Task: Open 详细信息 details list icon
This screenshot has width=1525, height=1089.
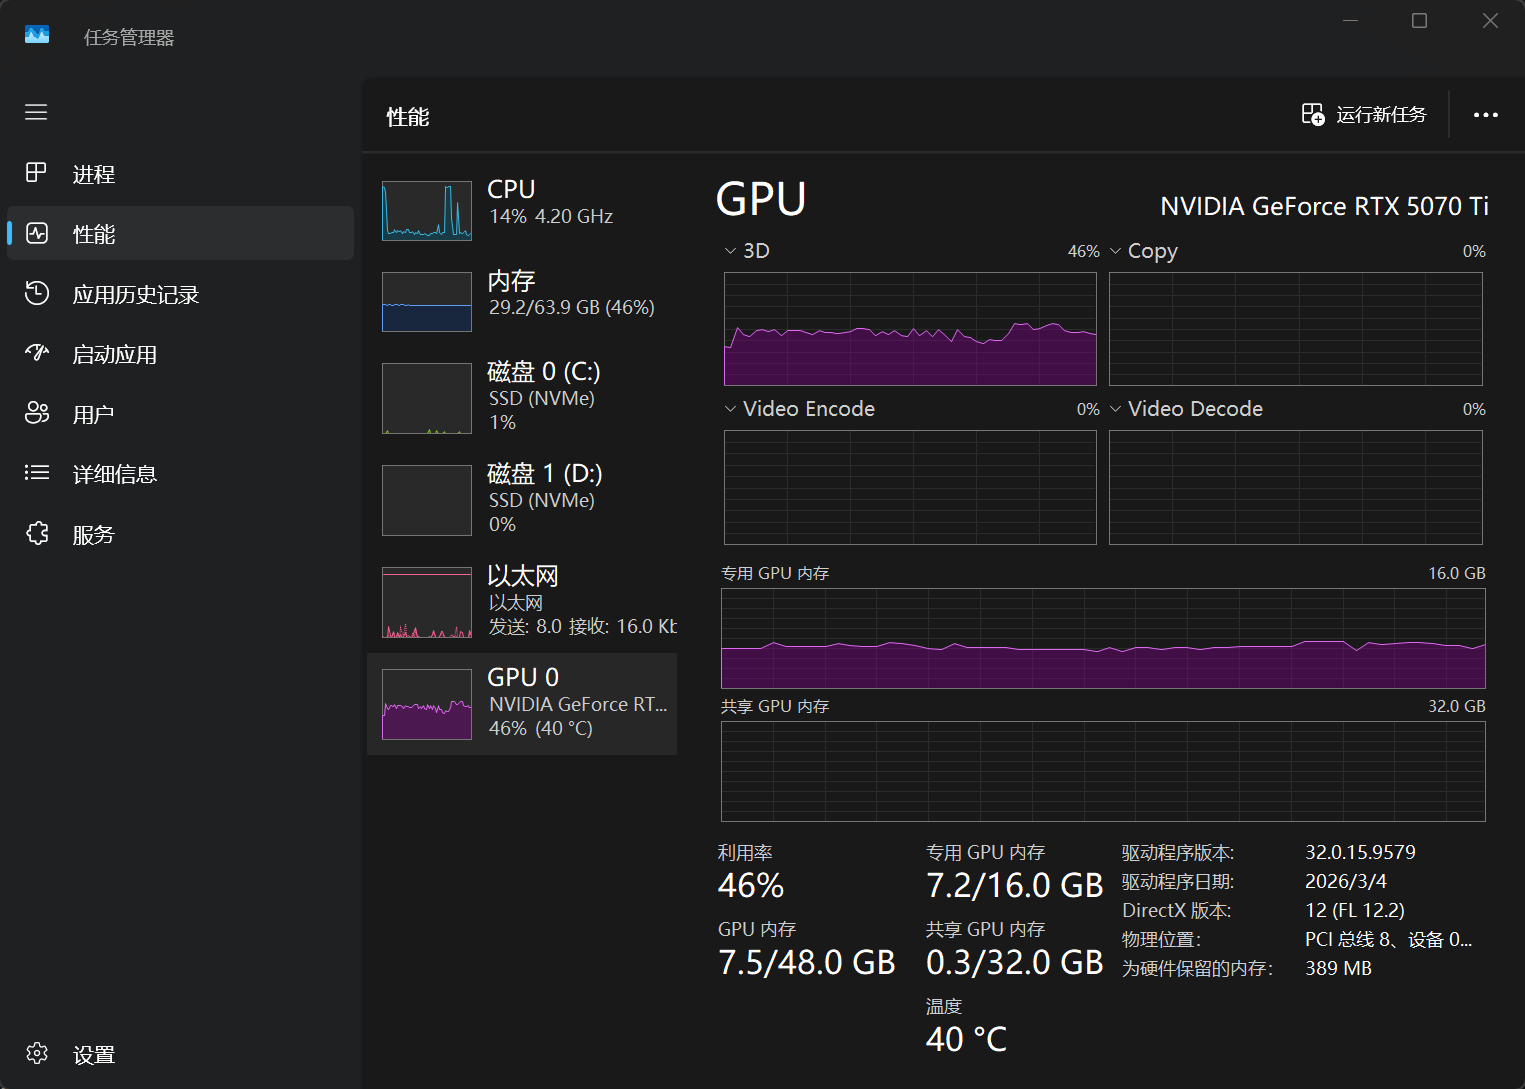Action: (x=36, y=473)
